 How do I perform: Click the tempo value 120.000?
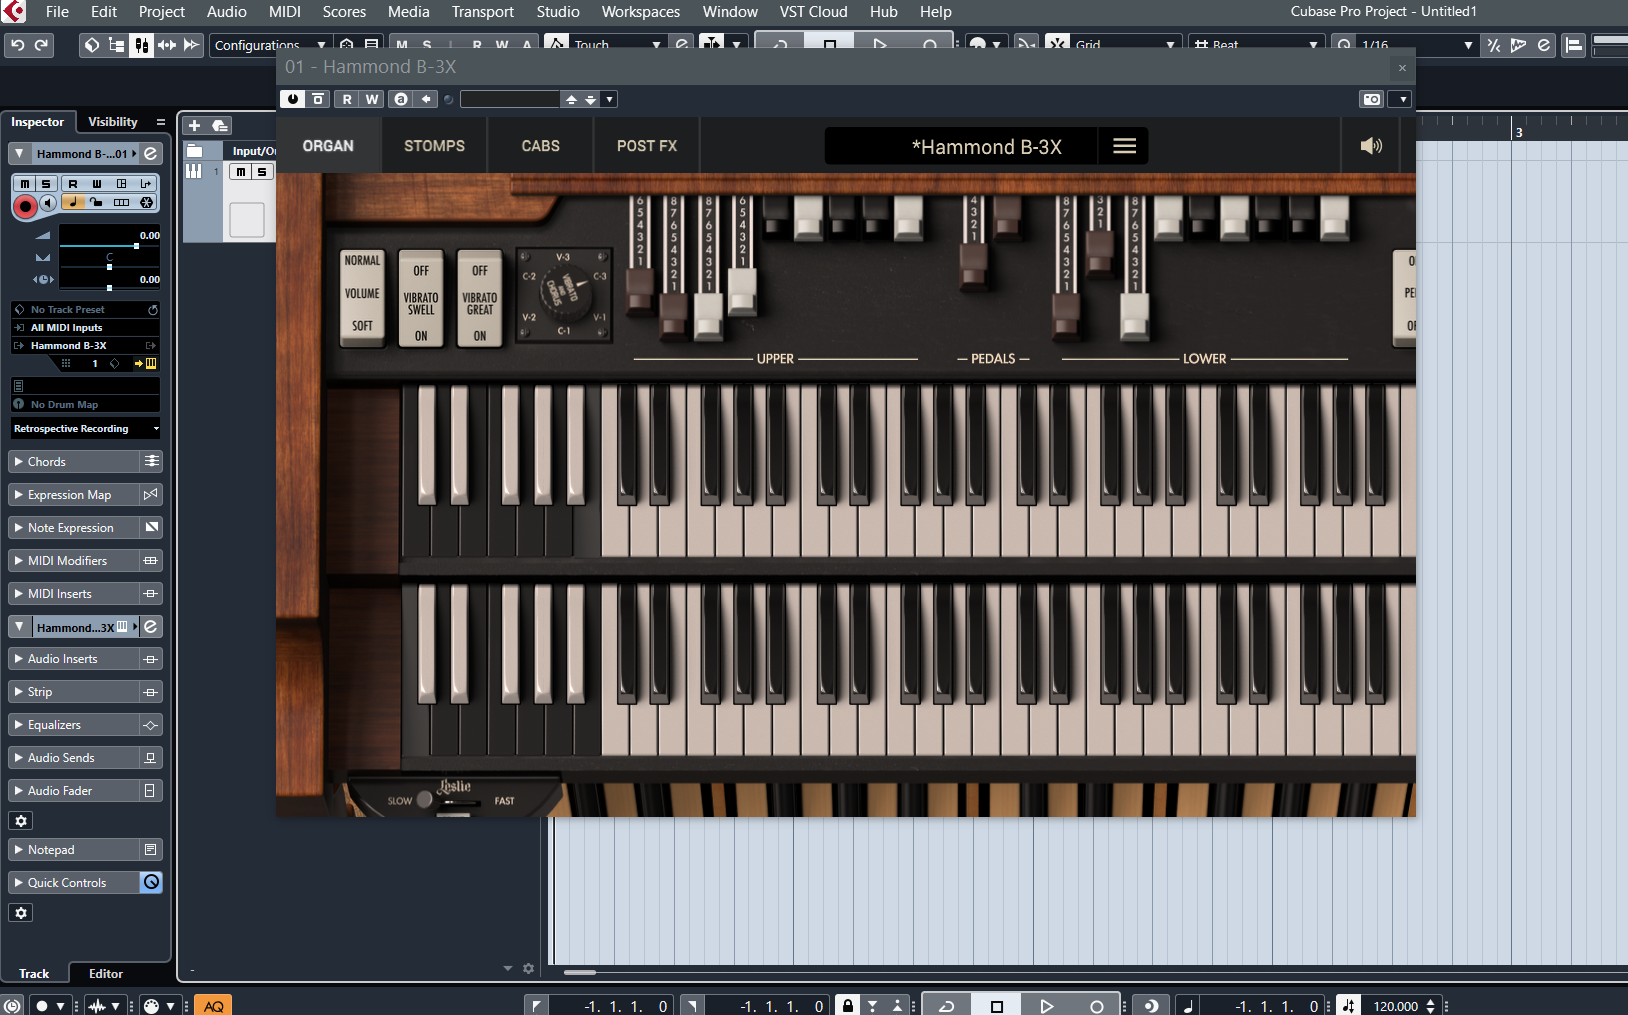pyautogui.click(x=1395, y=1006)
